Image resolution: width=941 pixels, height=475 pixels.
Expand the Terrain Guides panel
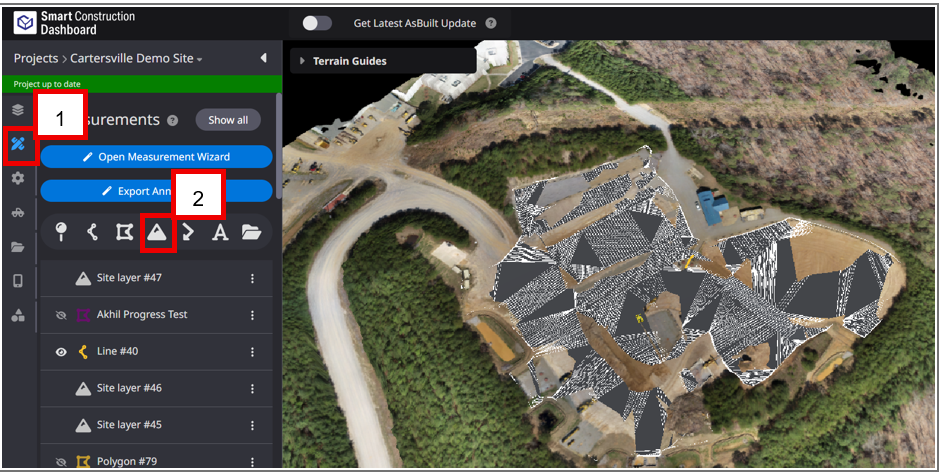[303, 61]
